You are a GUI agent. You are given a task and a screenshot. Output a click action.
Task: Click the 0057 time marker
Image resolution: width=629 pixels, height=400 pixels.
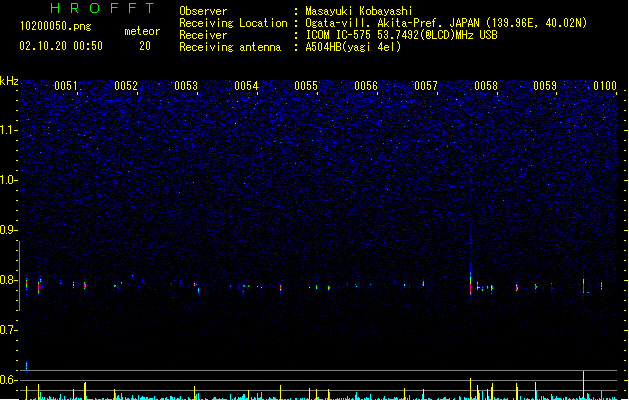(426, 86)
